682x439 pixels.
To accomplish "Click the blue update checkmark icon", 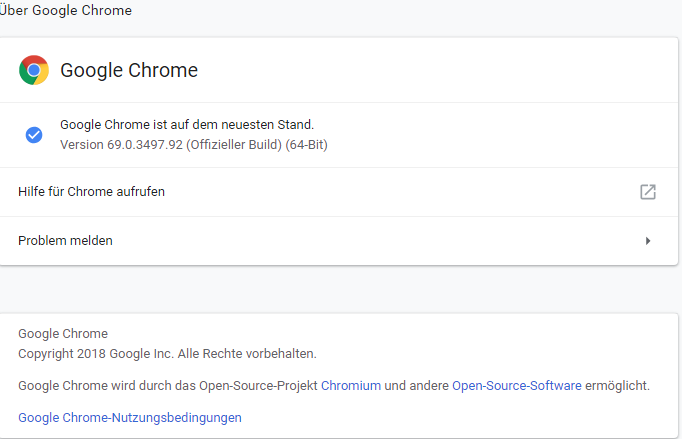I will click(x=34, y=134).
